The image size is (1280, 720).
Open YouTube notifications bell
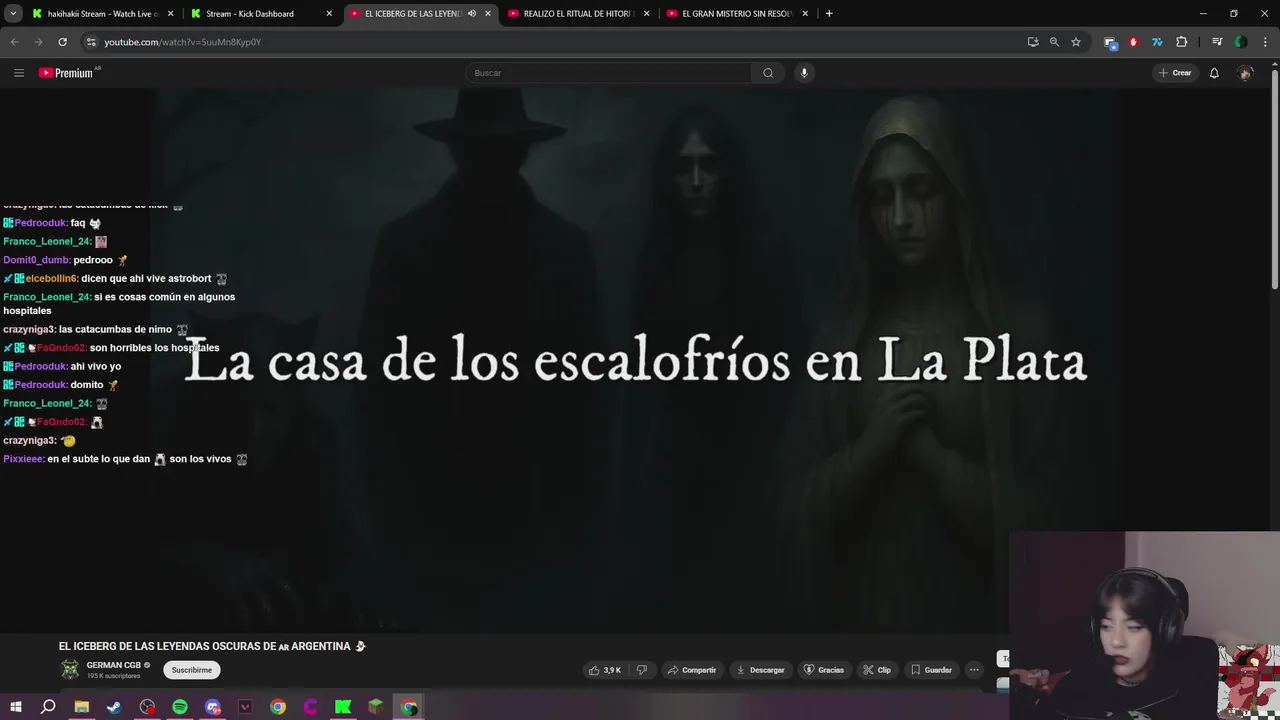point(1214,73)
